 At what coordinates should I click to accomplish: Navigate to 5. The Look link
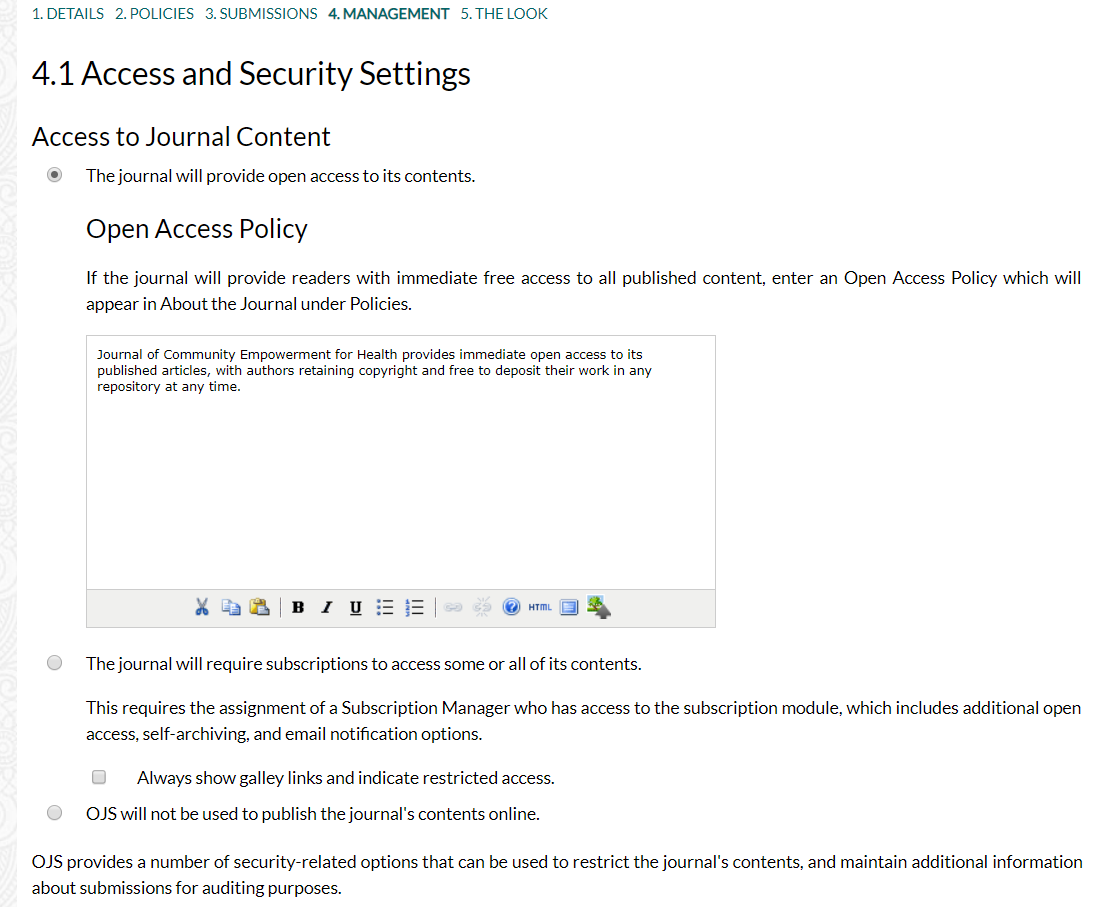click(x=504, y=14)
